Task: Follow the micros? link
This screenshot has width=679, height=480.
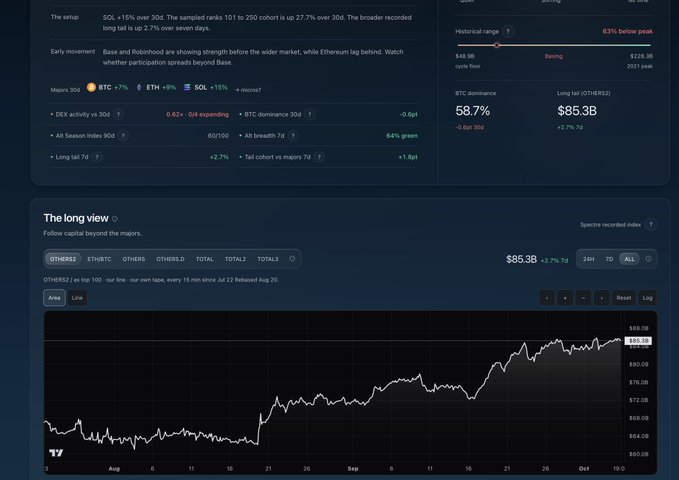Action: coord(248,90)
